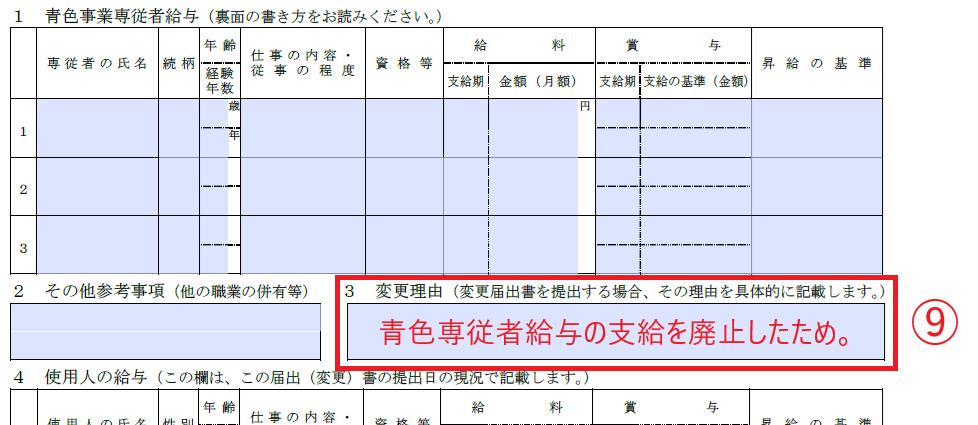This screenshot has width=978, height=425.
Task: Click row 1 昇給の基準 field
Action: tap(816, 128)
